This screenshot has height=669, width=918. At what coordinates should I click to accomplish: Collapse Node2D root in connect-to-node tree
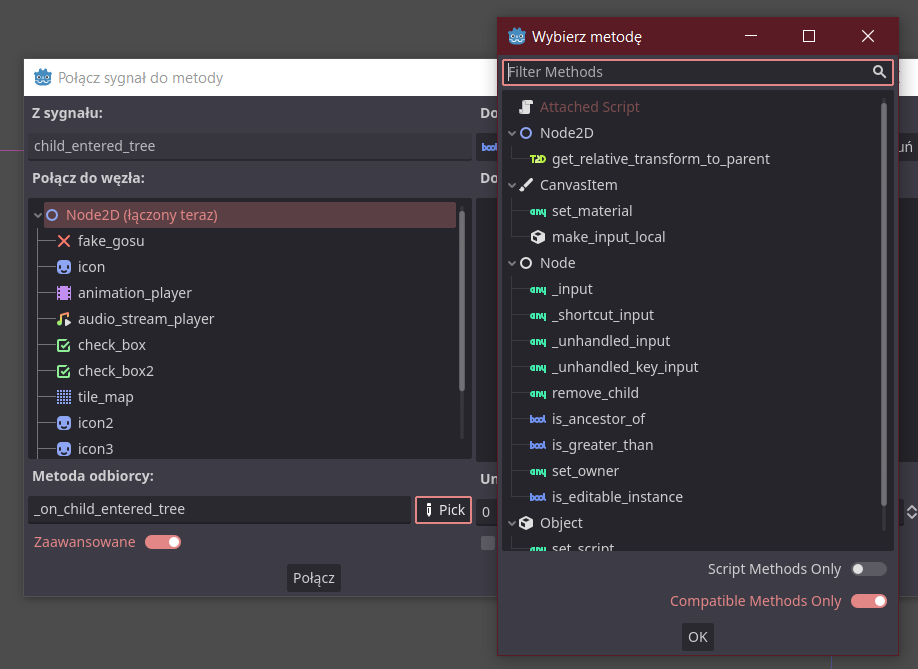coord(37,215)
